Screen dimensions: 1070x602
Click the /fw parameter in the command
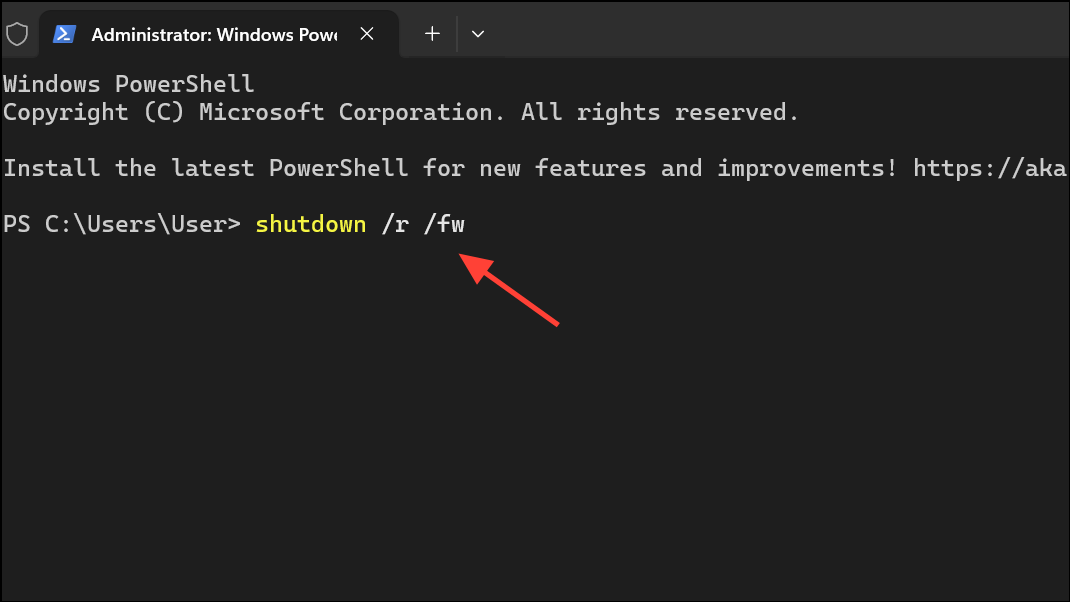[x=444, y=225]
